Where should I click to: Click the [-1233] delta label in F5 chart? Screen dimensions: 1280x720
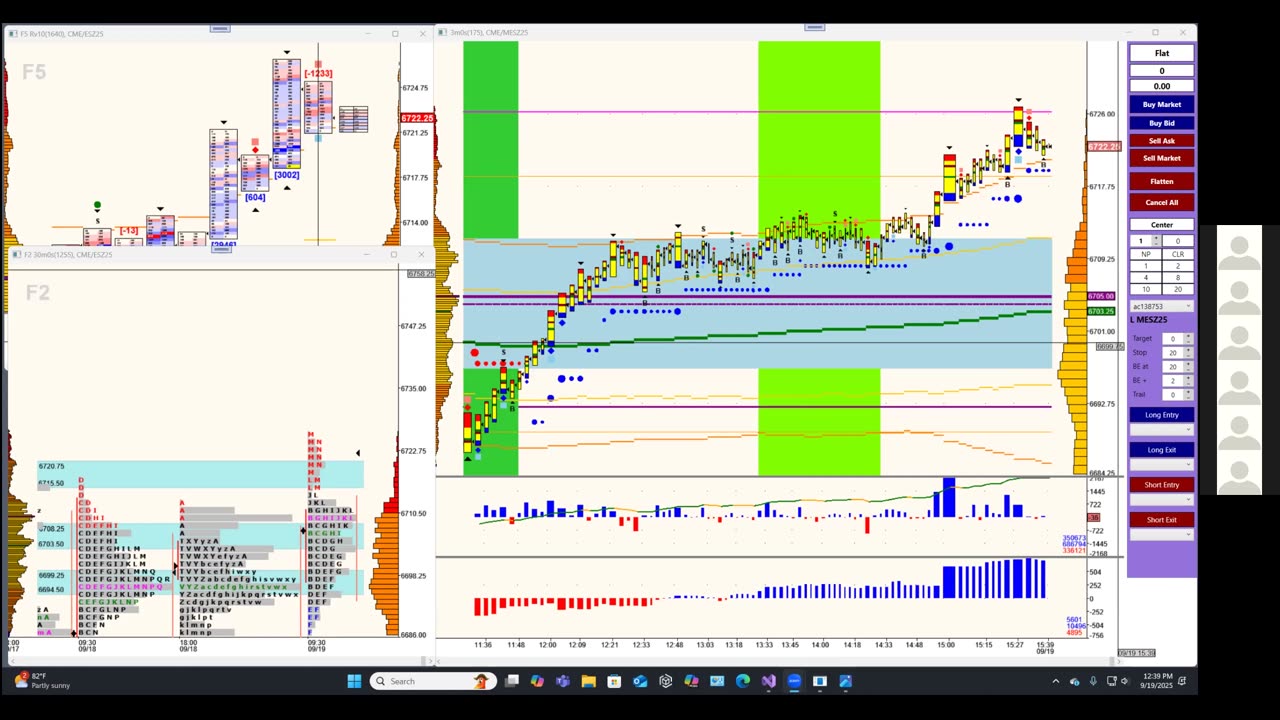(318, 73)
